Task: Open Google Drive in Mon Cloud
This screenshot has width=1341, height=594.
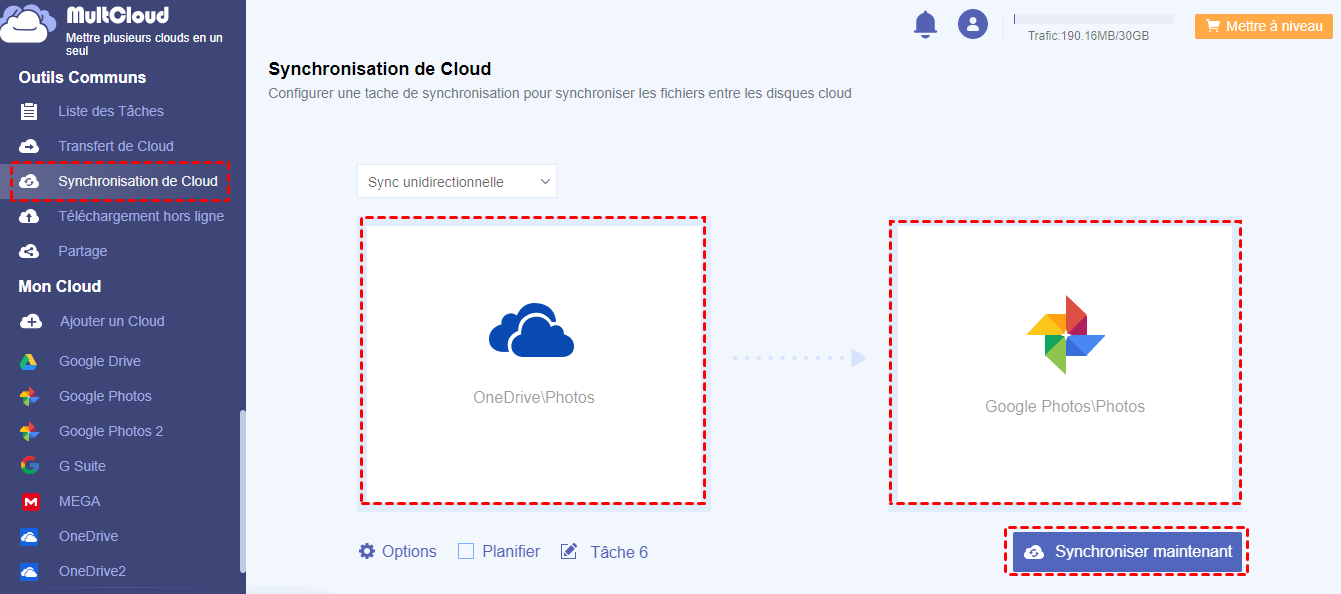Action: pos(100,361)
